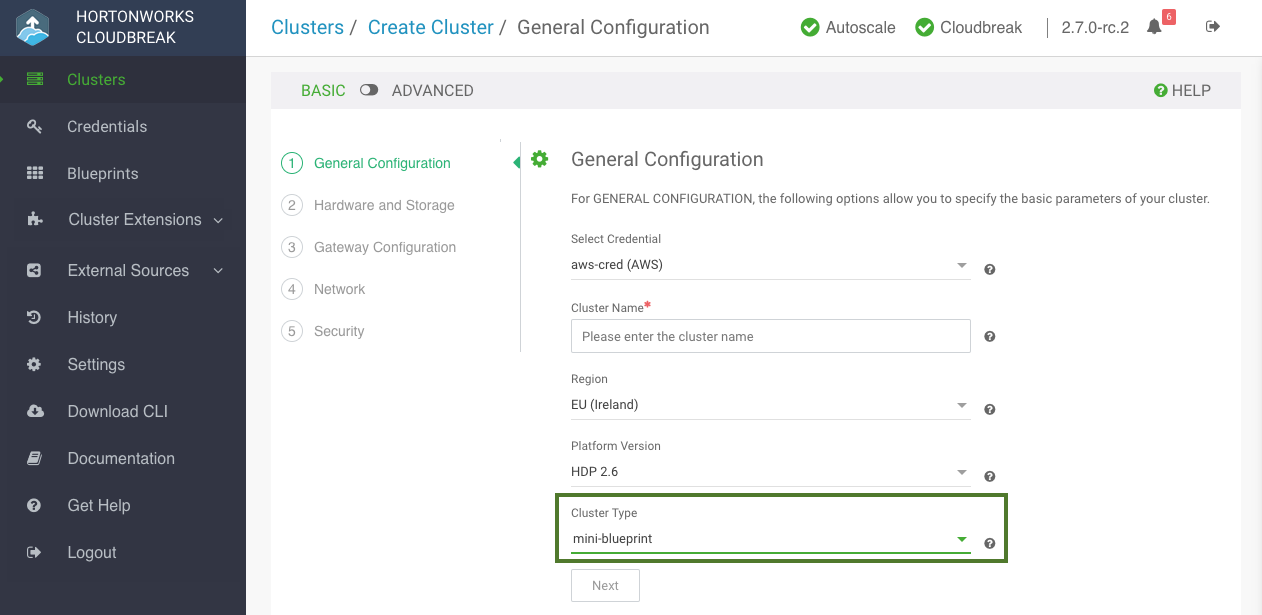Click the sign-out icon in top bar
The width and height of the screenshot is (1262, 615).
point(1213,27)
